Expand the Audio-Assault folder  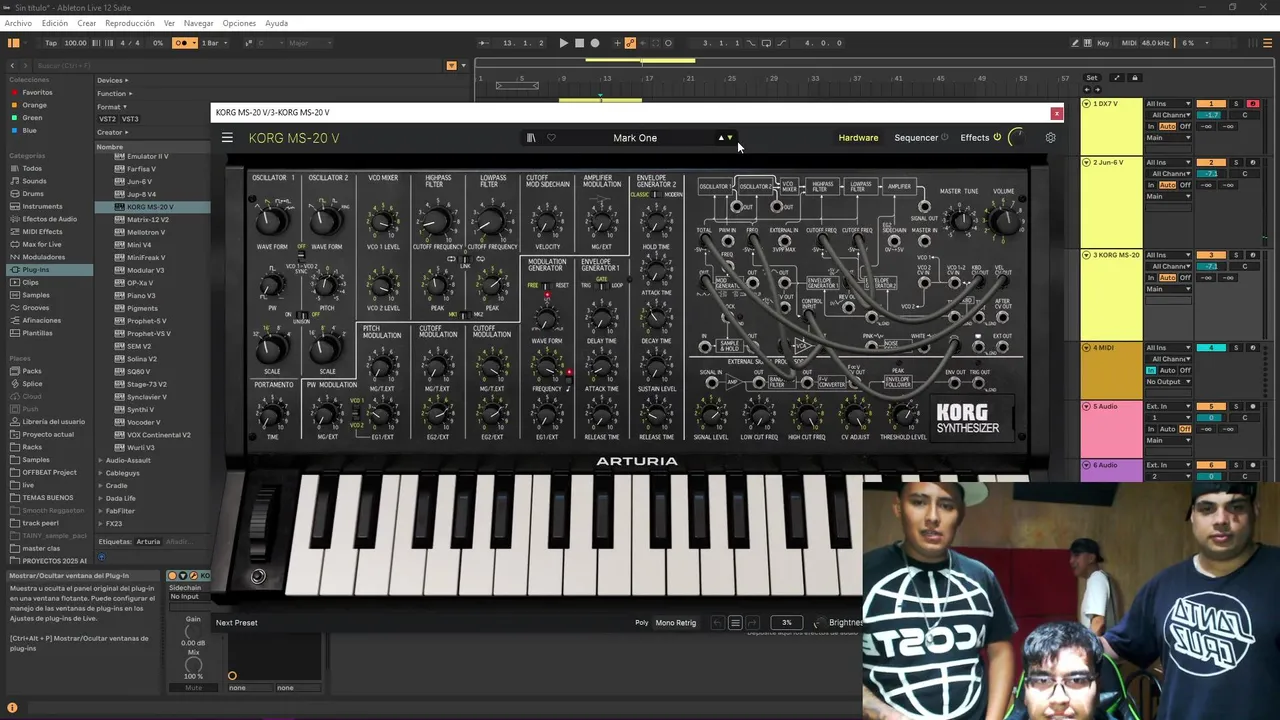pyautogui.click(x=100, y=460)
